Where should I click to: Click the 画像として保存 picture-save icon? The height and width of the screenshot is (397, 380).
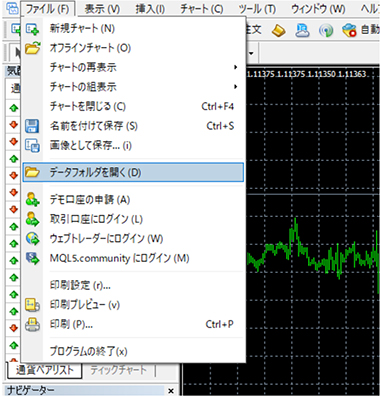pyautogui.click(x=33, y=146)
